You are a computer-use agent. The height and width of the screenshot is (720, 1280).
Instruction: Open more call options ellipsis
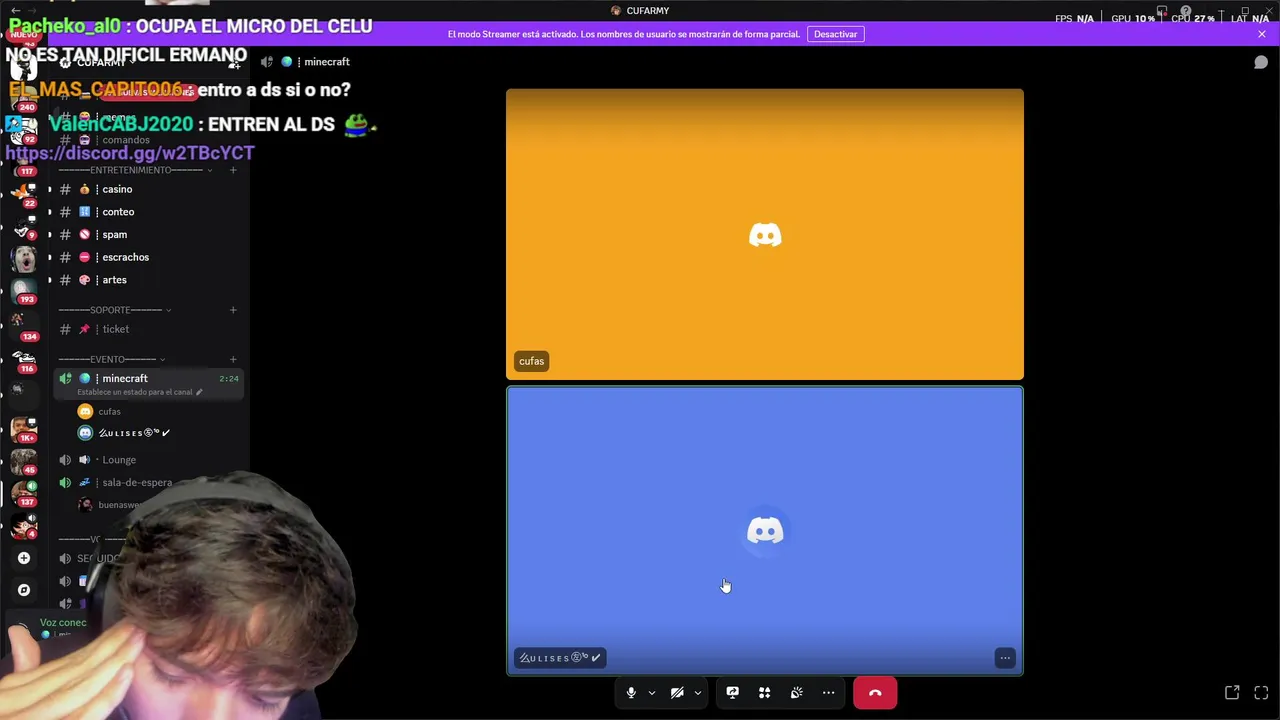pyautogui.click(x=828, y=693)
